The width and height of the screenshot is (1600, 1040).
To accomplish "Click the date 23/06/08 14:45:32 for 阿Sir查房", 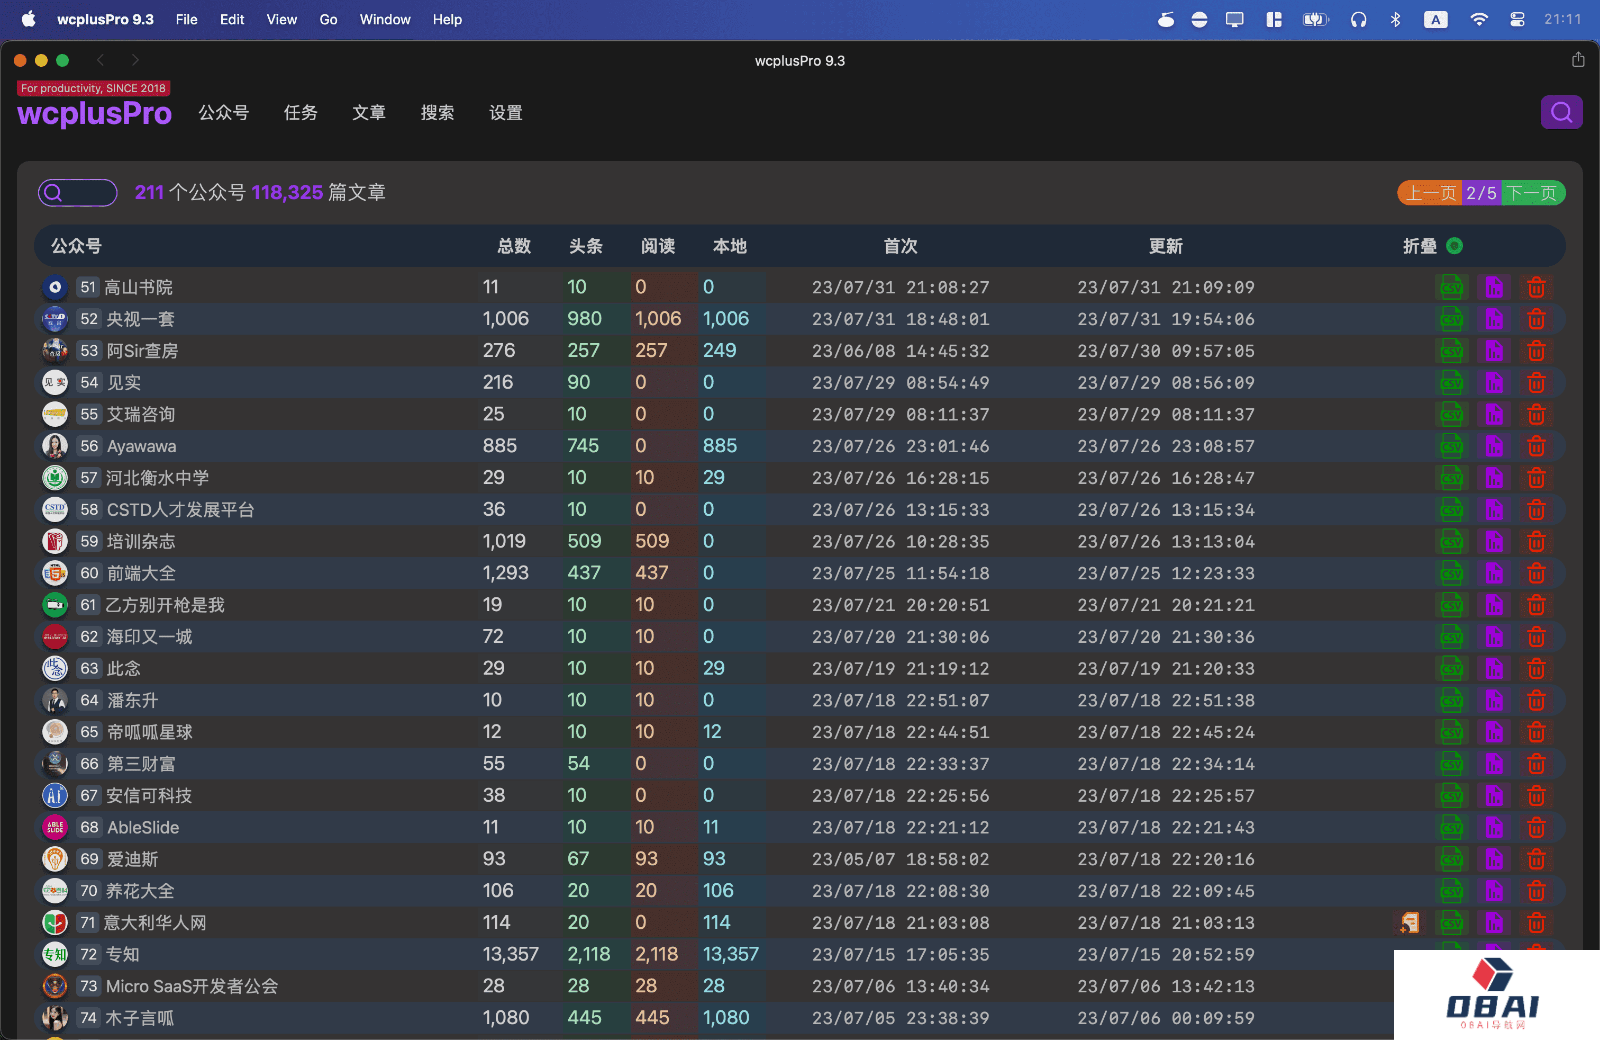I will coord(901,351).
